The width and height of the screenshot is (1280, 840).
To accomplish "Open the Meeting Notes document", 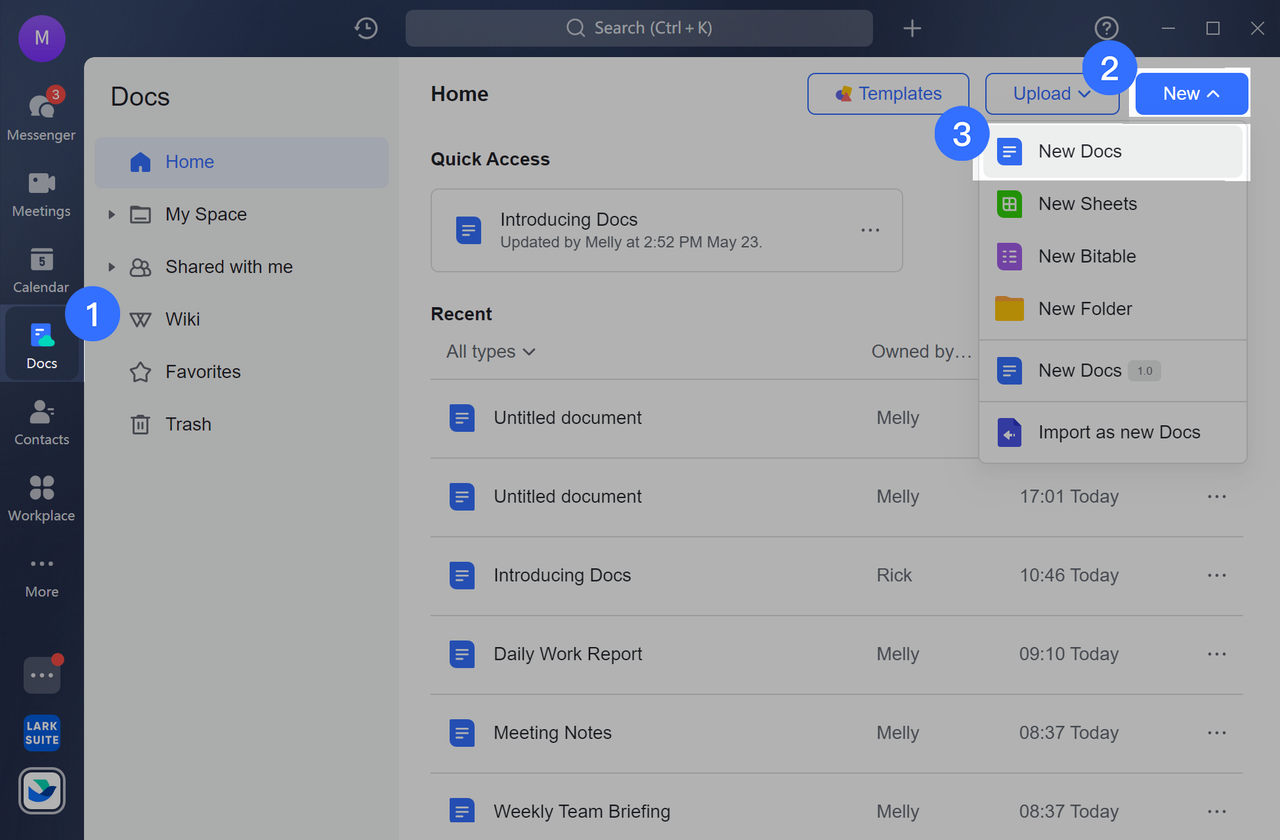I will [x=552, y=733].
